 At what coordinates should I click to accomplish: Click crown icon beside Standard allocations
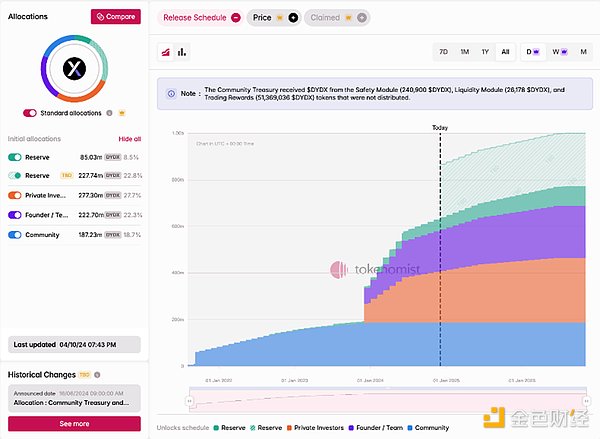(122, 113)
